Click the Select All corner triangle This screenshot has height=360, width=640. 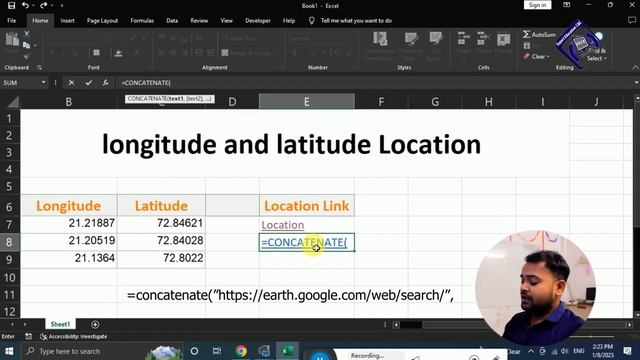tap(12, 102)
